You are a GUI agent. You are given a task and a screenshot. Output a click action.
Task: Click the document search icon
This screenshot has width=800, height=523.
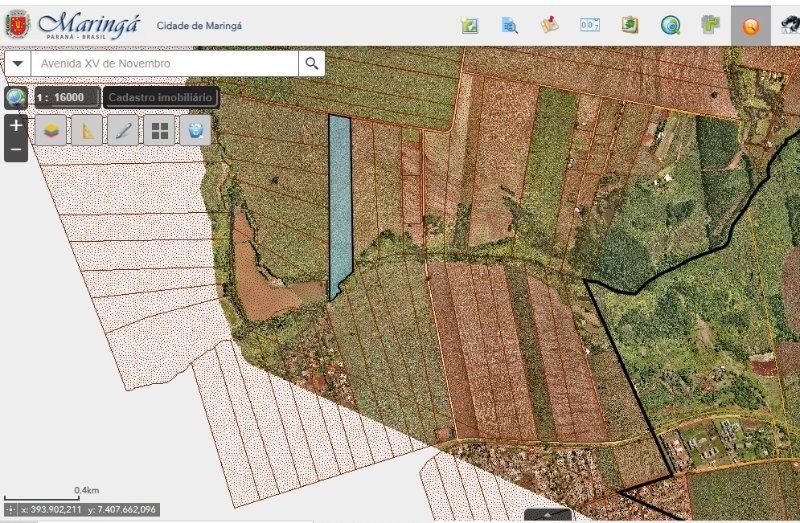click(510, 26)
